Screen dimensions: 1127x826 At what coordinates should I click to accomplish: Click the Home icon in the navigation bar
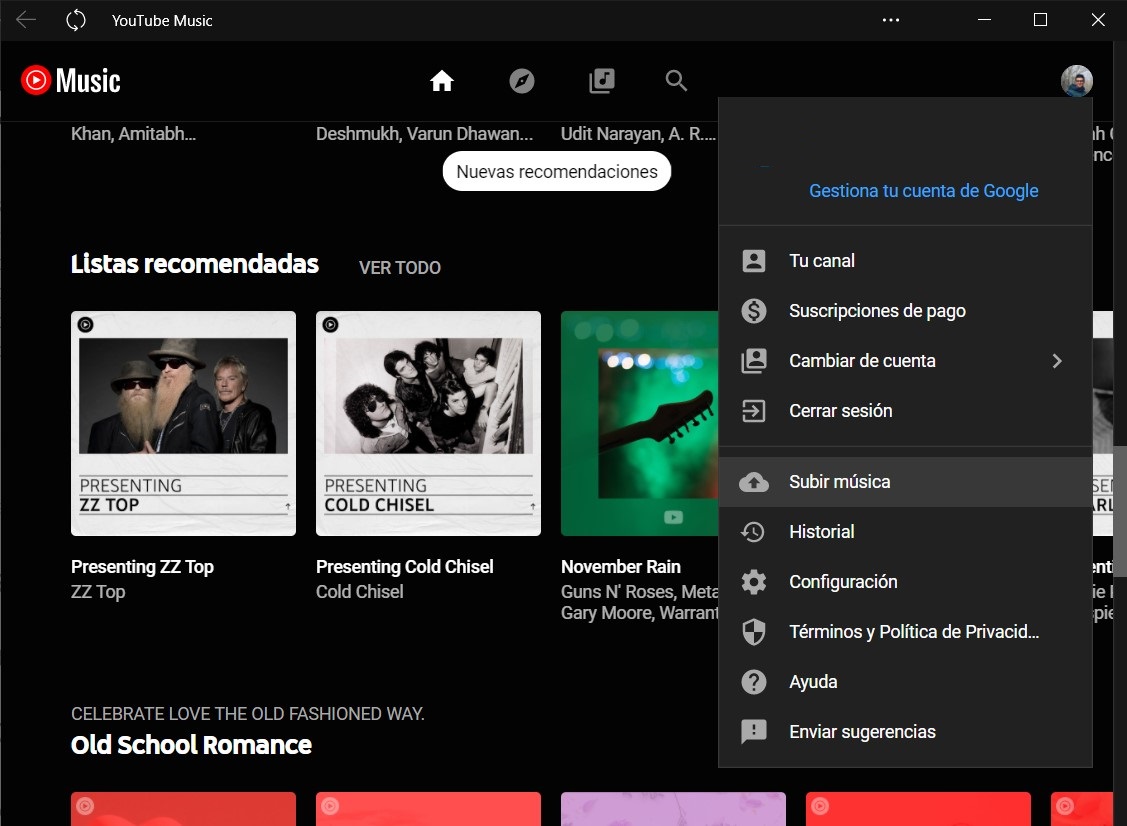click(x=442, y=81)
